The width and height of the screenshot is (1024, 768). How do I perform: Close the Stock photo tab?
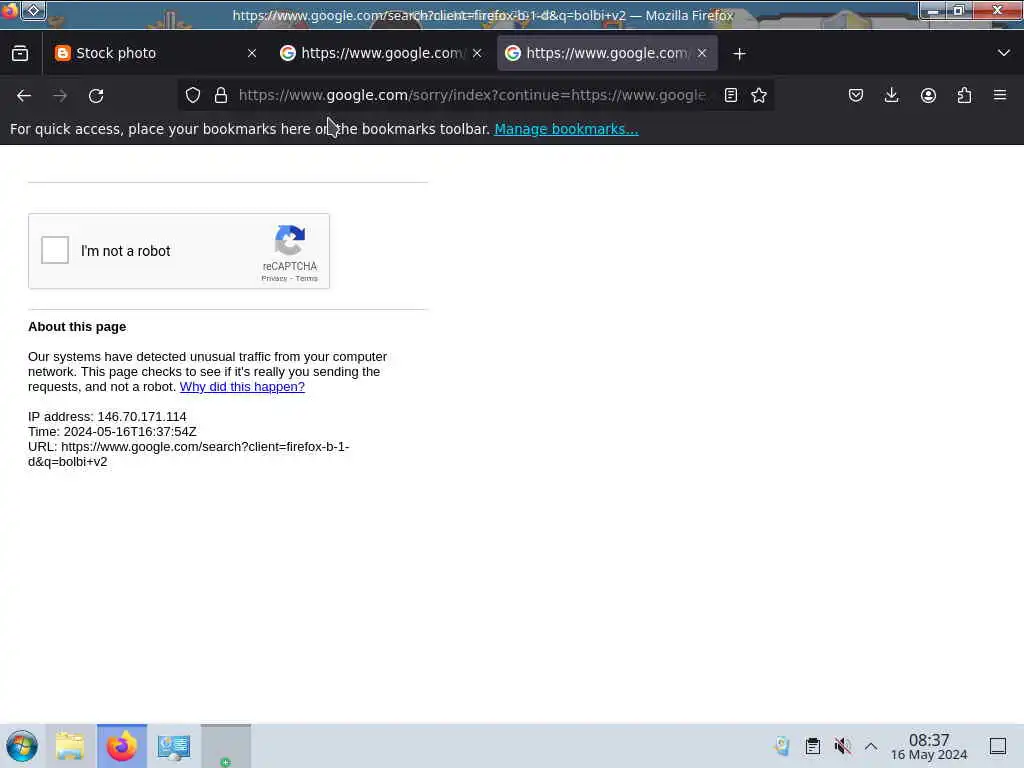pos(252,54)
